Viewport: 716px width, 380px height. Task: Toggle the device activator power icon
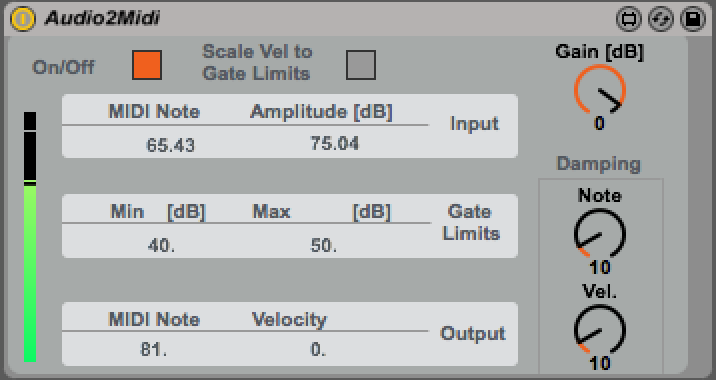(22, 19)
